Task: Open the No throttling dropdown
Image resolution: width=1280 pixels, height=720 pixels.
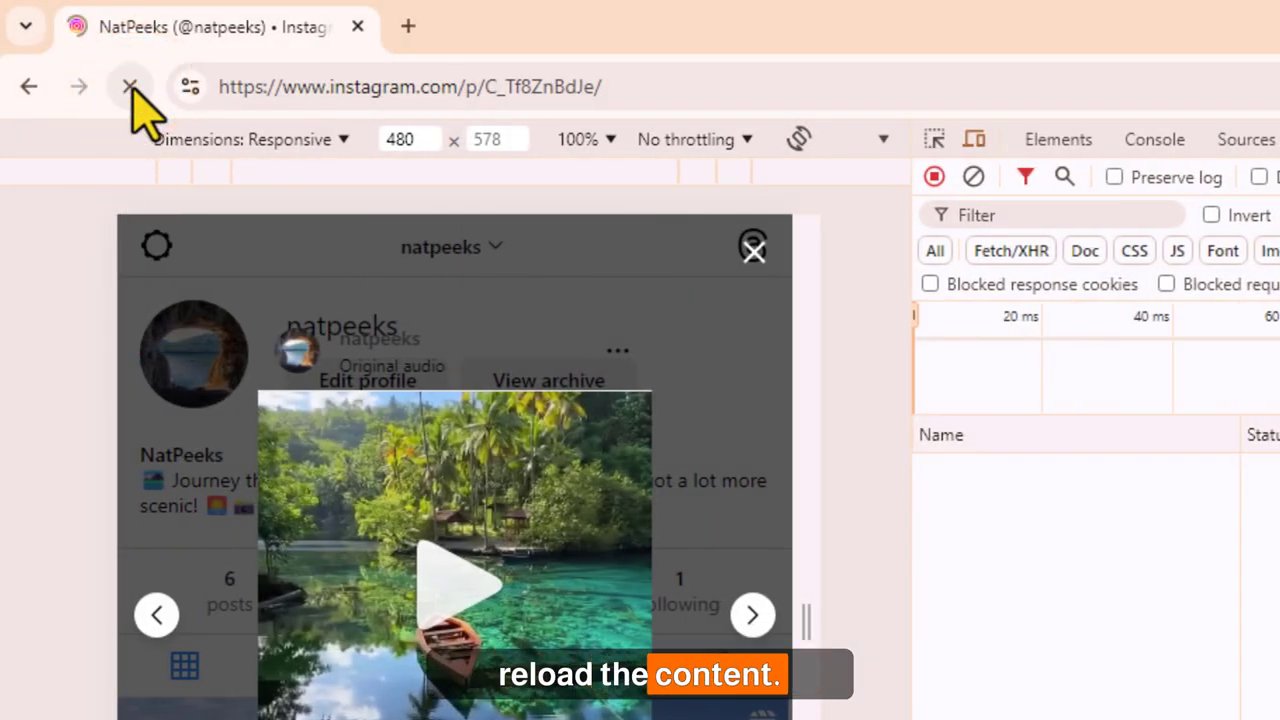Action: [x=693, y=139]
